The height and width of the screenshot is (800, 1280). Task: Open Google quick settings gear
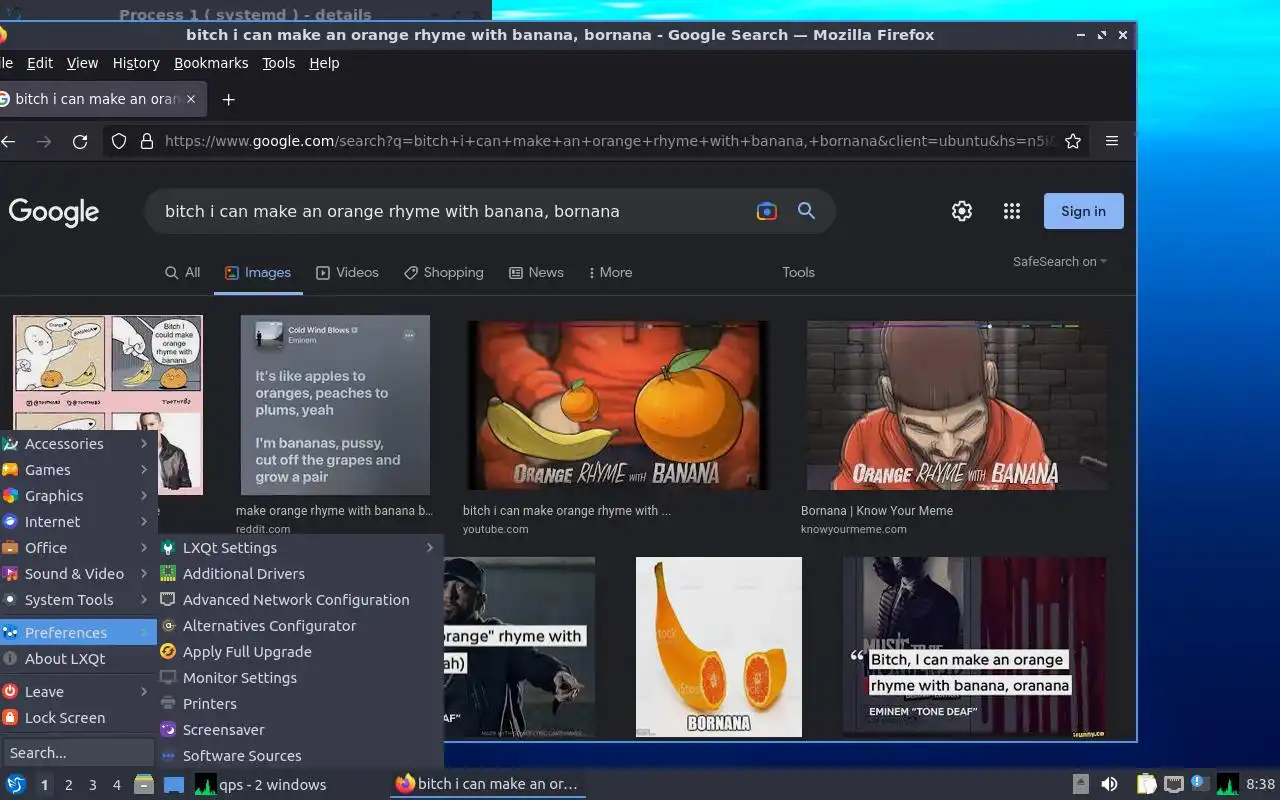tap(962, 211)
